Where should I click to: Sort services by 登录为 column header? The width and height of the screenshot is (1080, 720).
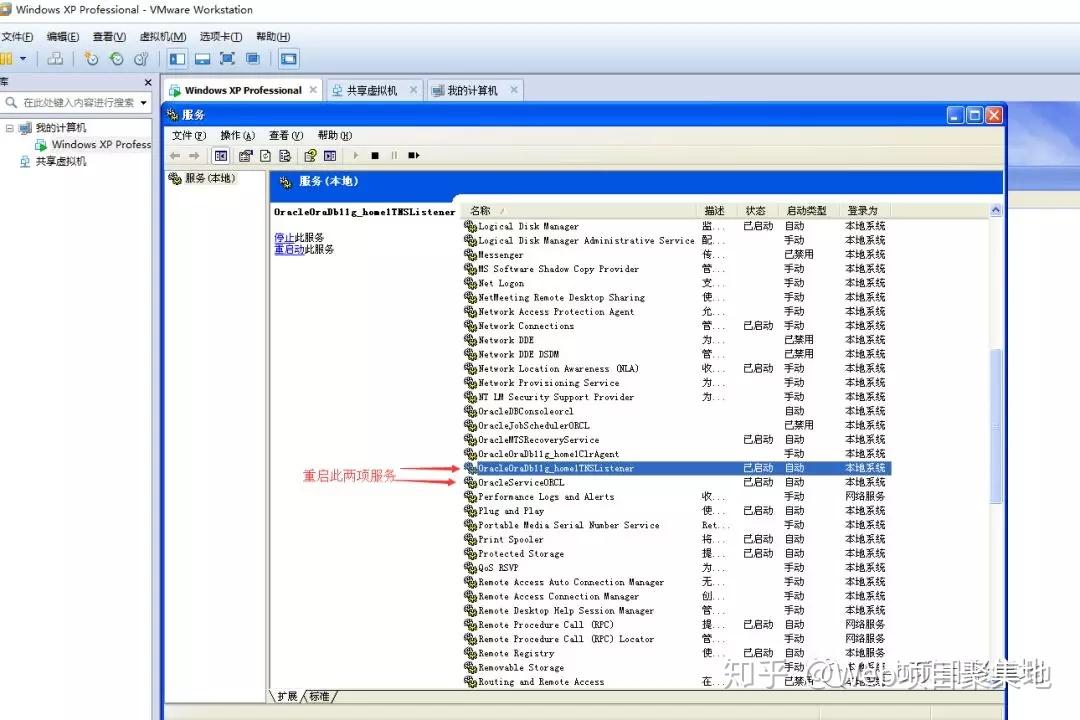pos(863,211)
